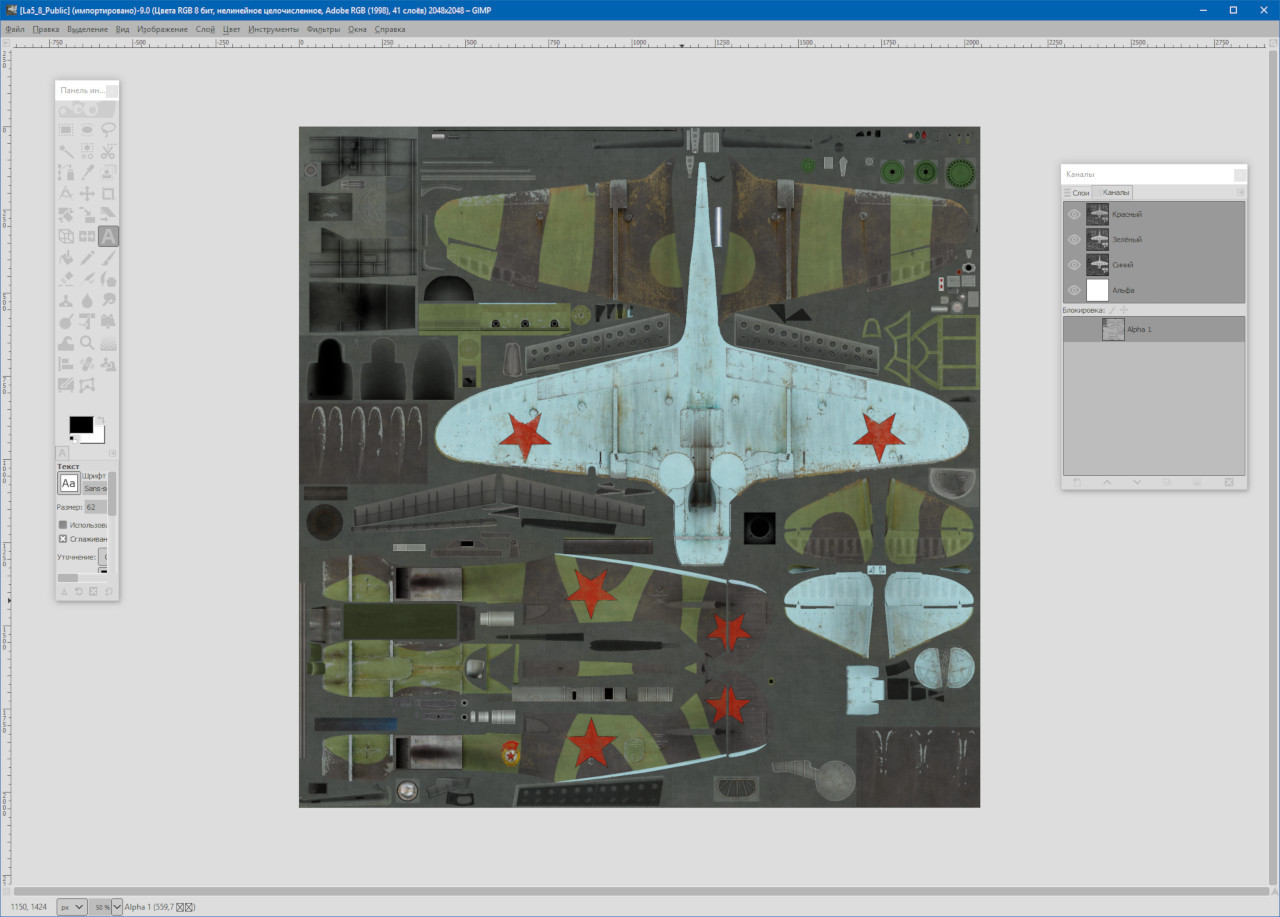Open the Фильтры menu

(323, 29)
